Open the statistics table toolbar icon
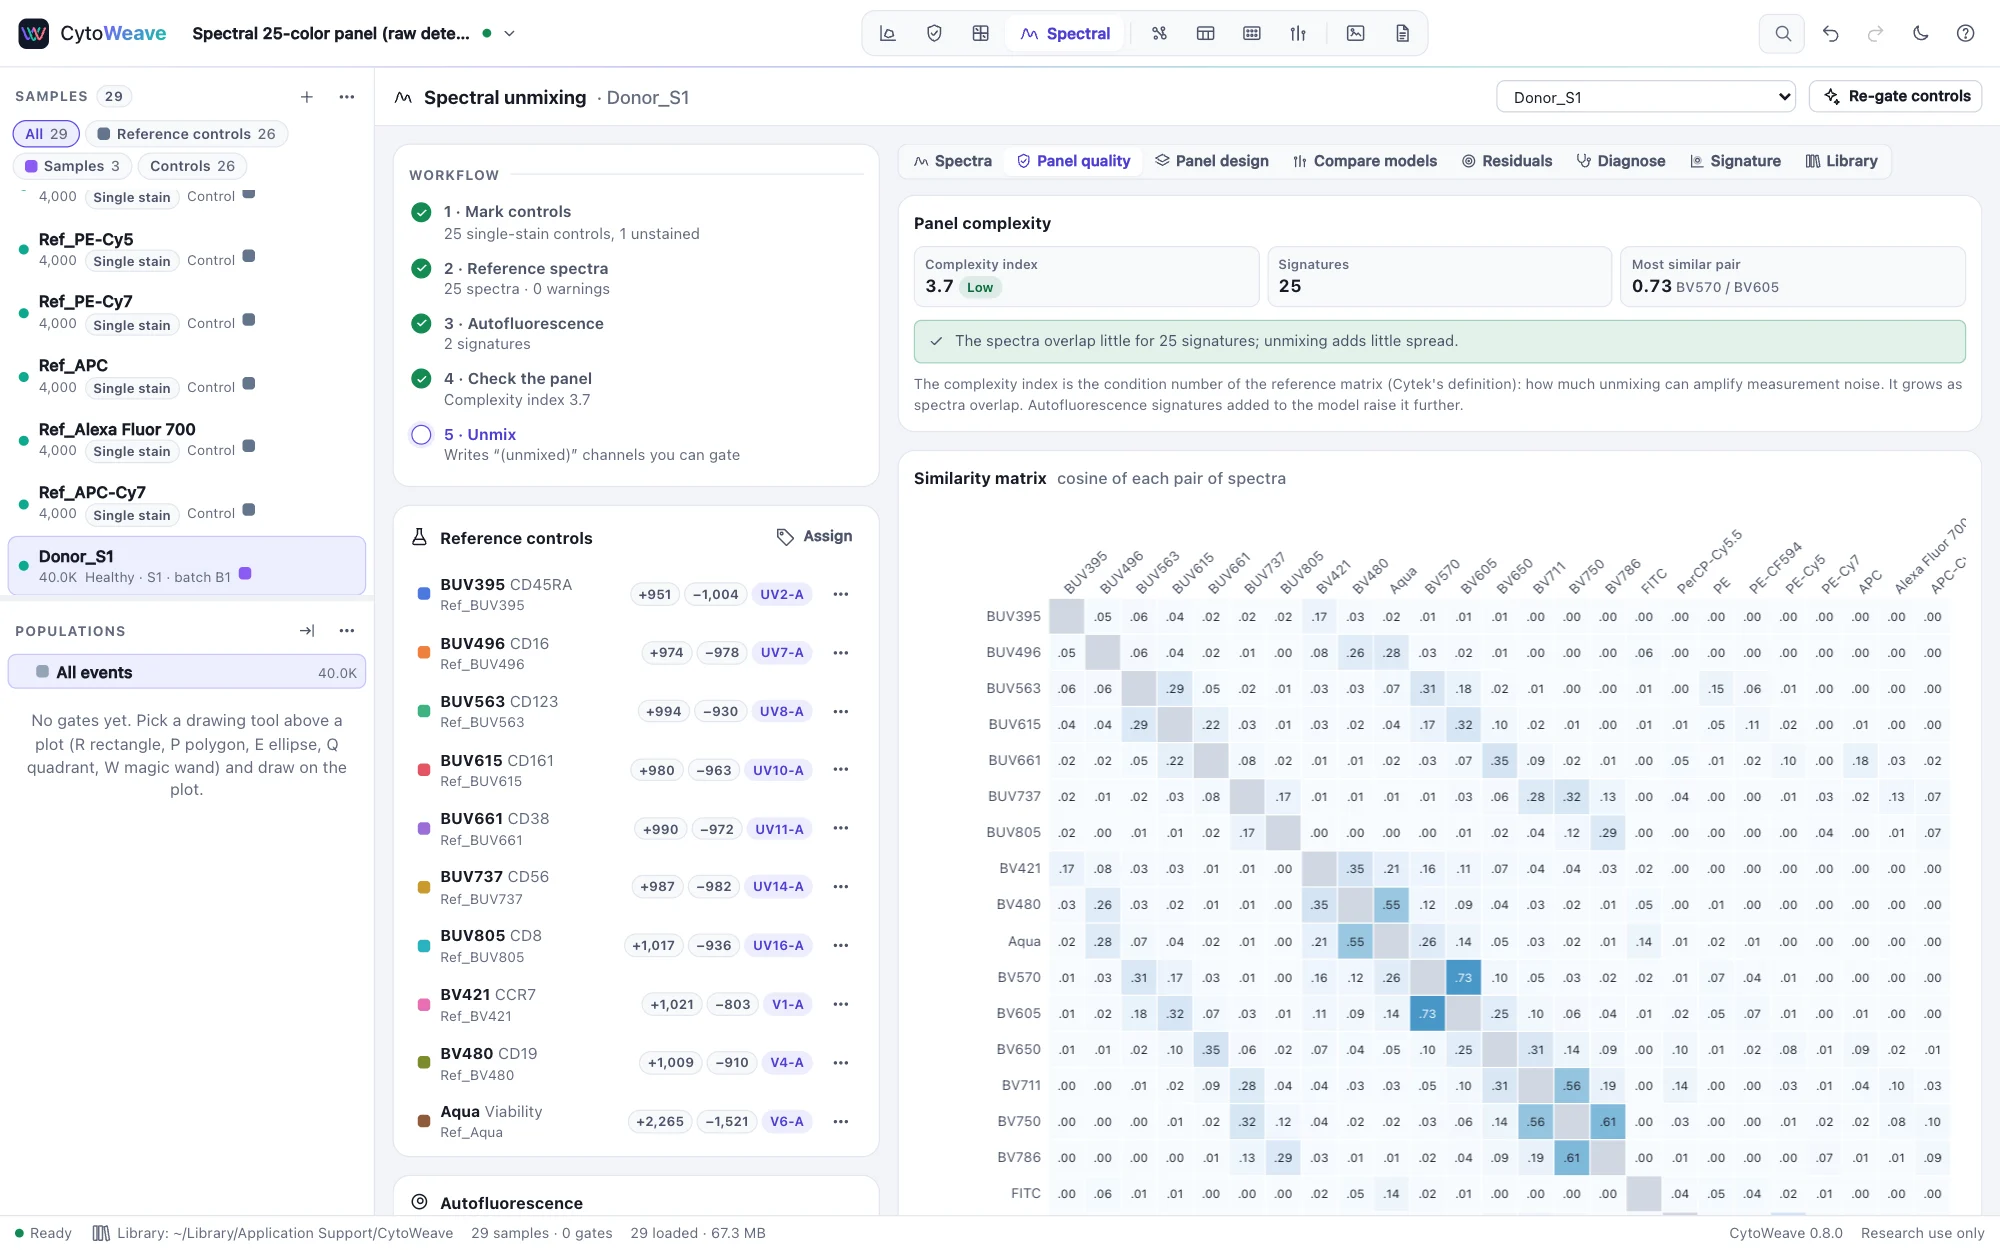Viewport: 2000px width, 1250px height. click(1206, 33)
